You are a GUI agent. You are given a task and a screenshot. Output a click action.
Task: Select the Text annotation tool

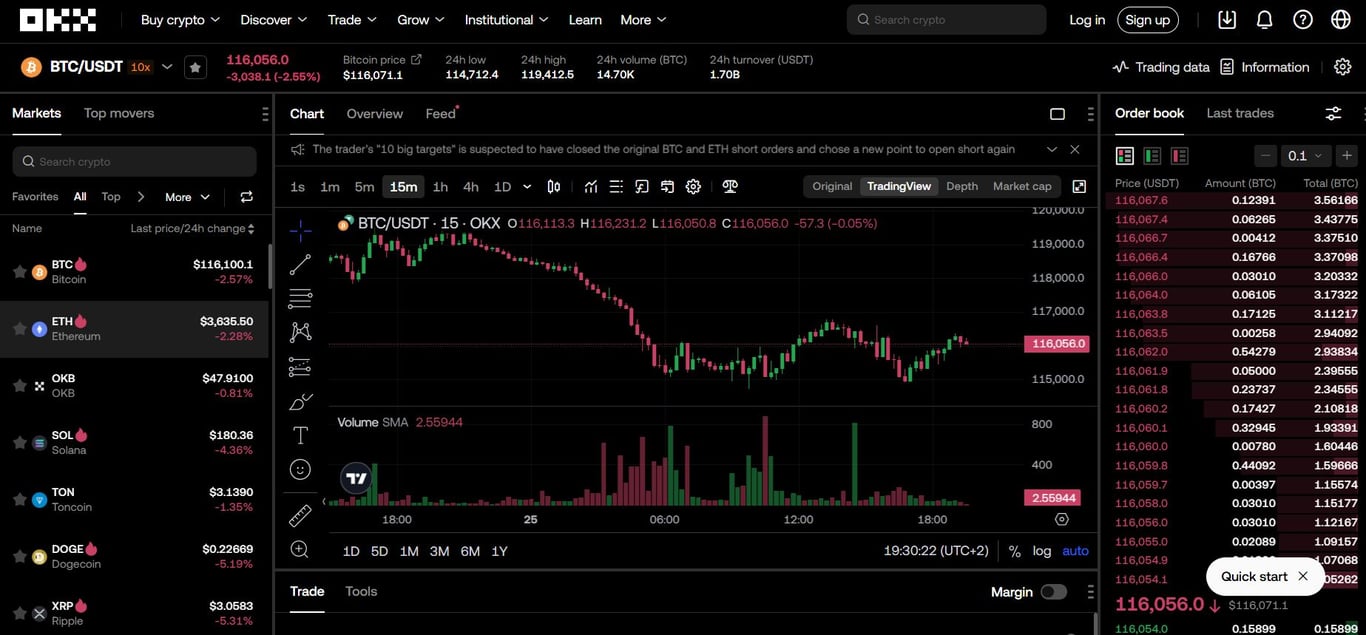(x=300, y=435)
